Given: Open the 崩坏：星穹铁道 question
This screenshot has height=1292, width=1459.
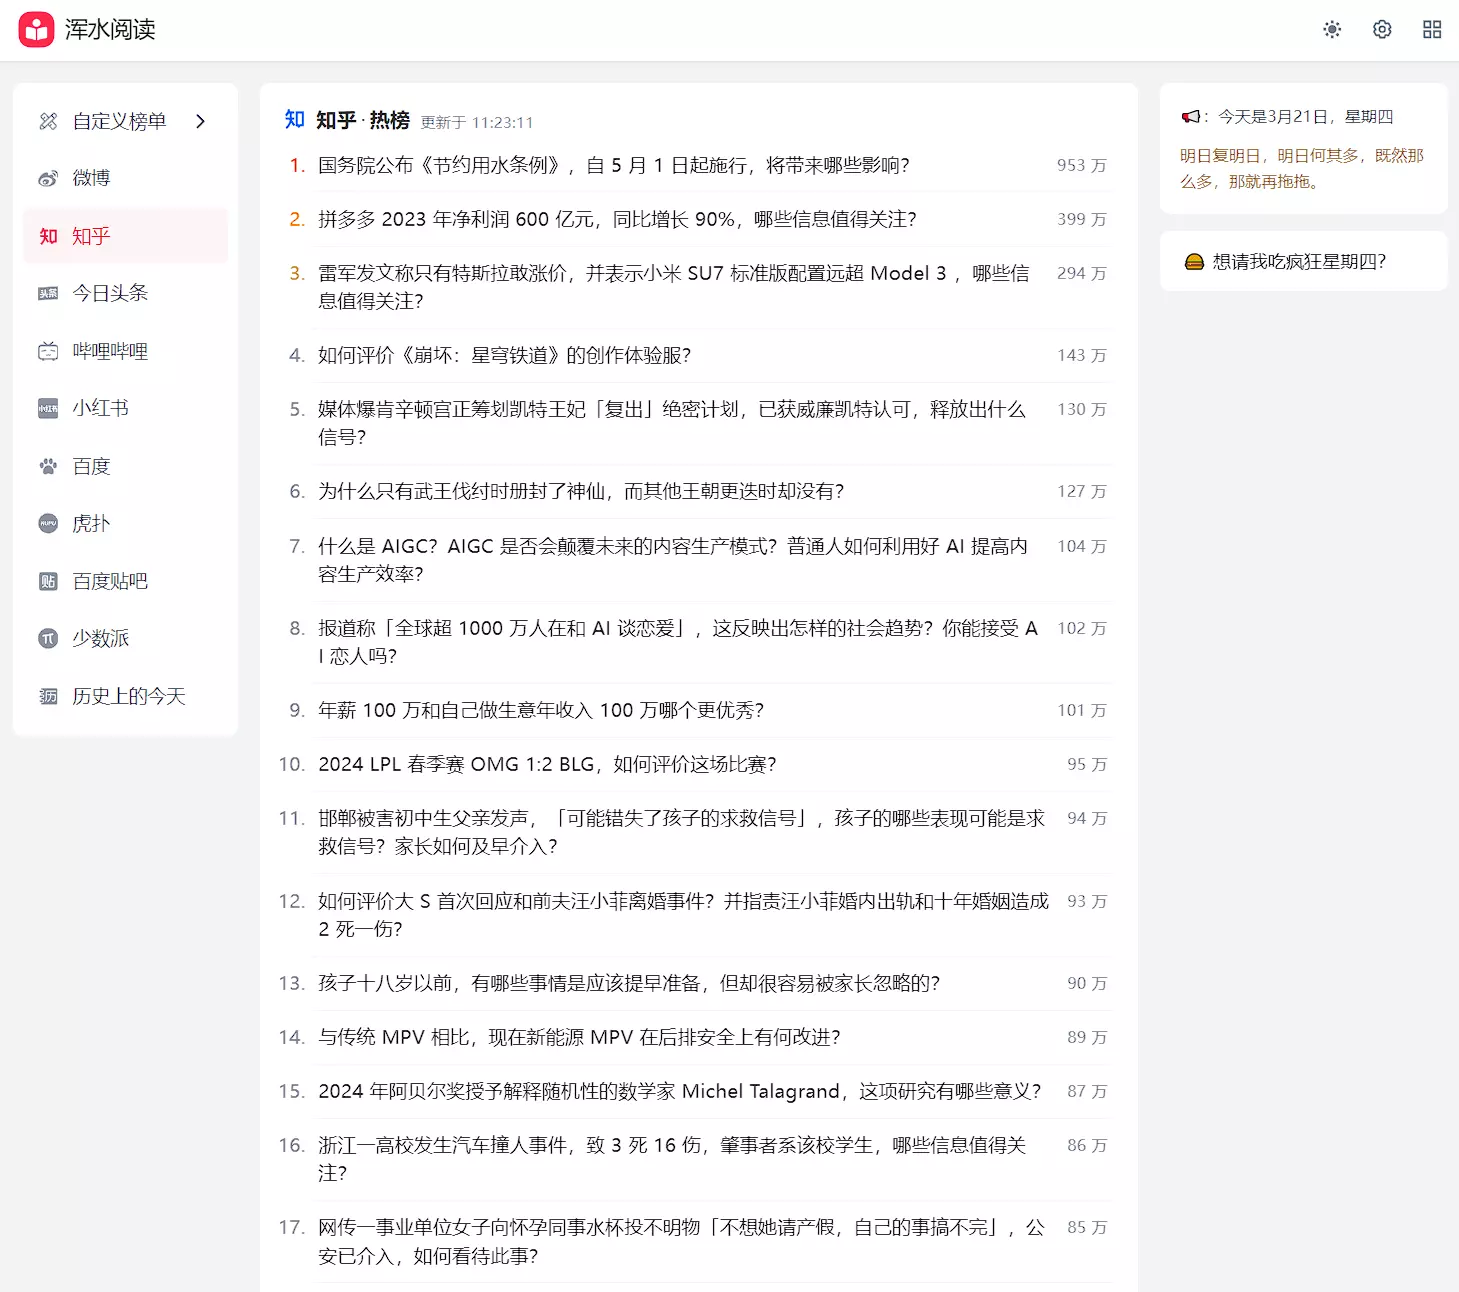Looking at the screenshot, I should [x=504, y=355].
